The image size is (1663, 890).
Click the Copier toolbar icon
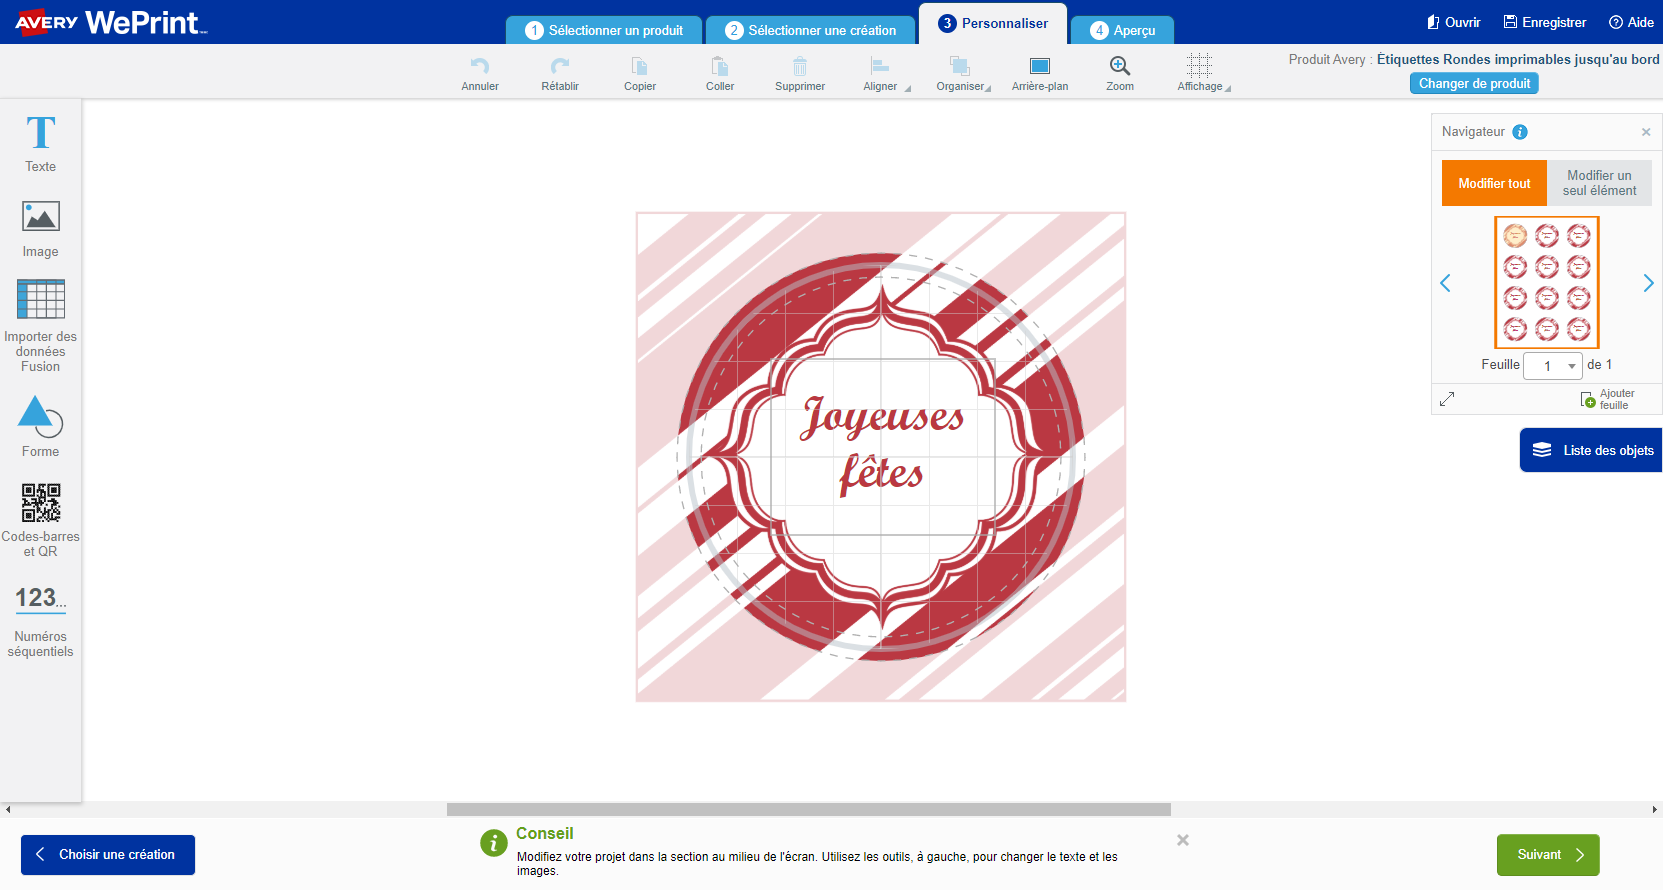point(640,66)
